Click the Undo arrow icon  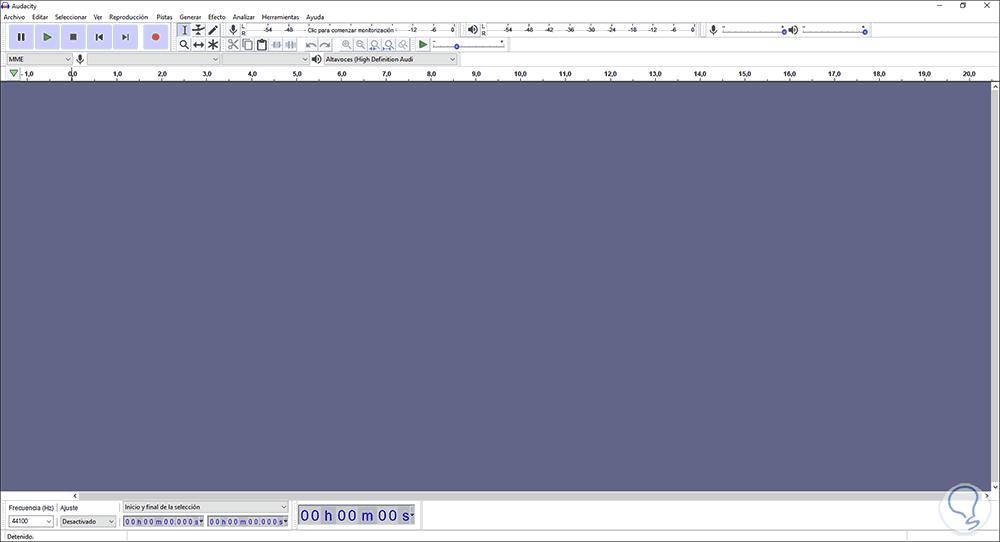311,45
